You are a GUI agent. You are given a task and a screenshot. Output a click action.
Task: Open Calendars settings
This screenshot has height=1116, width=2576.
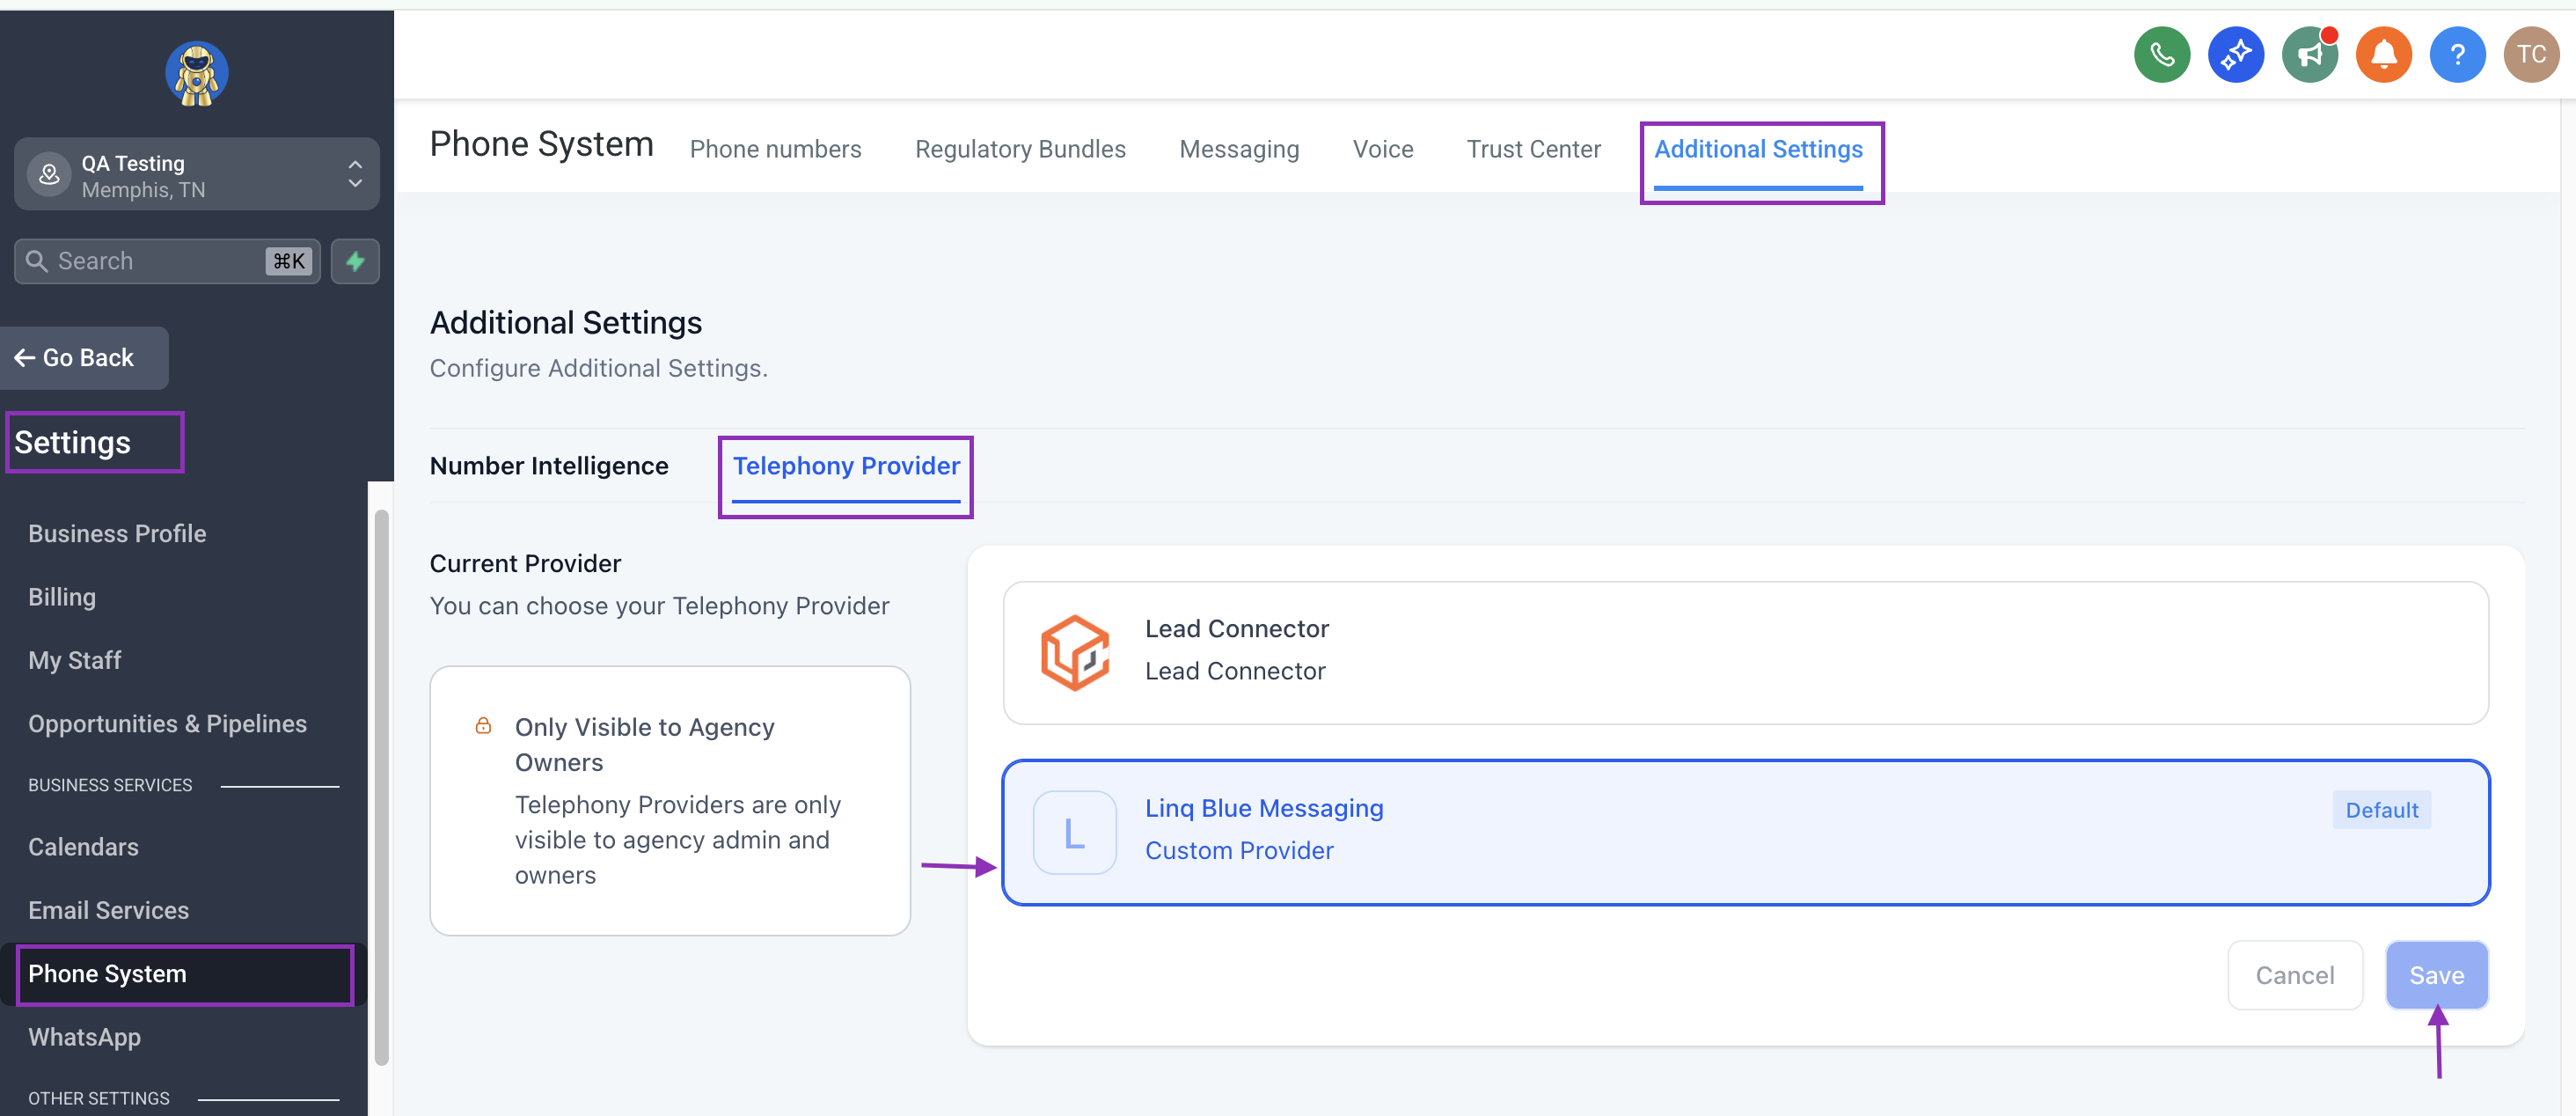pos(83,847)
